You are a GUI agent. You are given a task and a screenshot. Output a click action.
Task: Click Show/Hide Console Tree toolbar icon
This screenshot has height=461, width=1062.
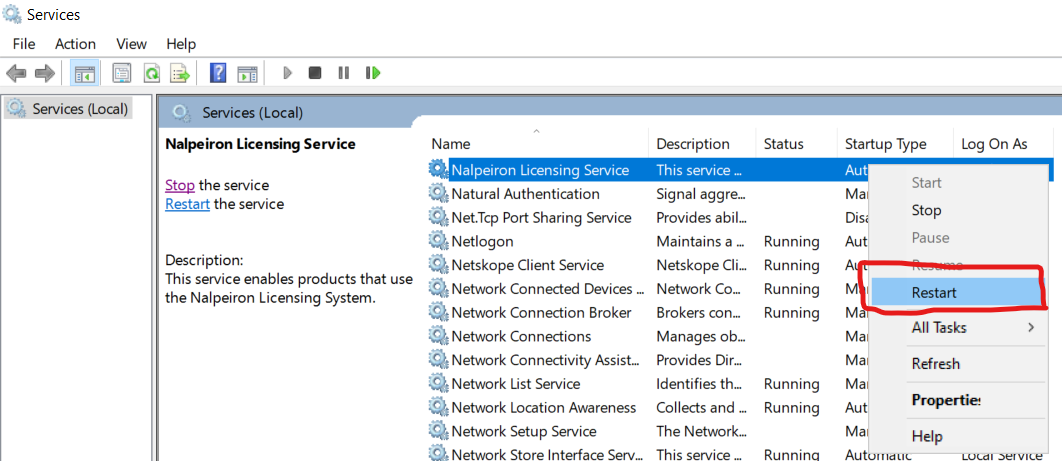click(85, 73)
